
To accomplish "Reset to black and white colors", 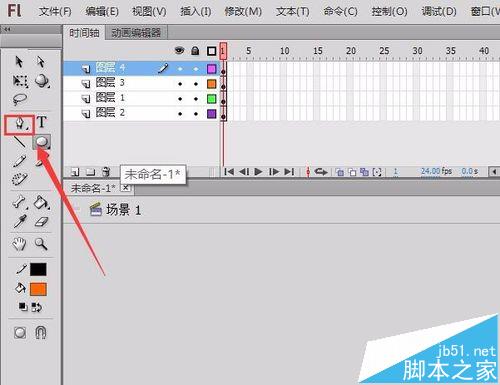I will (x=22, y=307).
